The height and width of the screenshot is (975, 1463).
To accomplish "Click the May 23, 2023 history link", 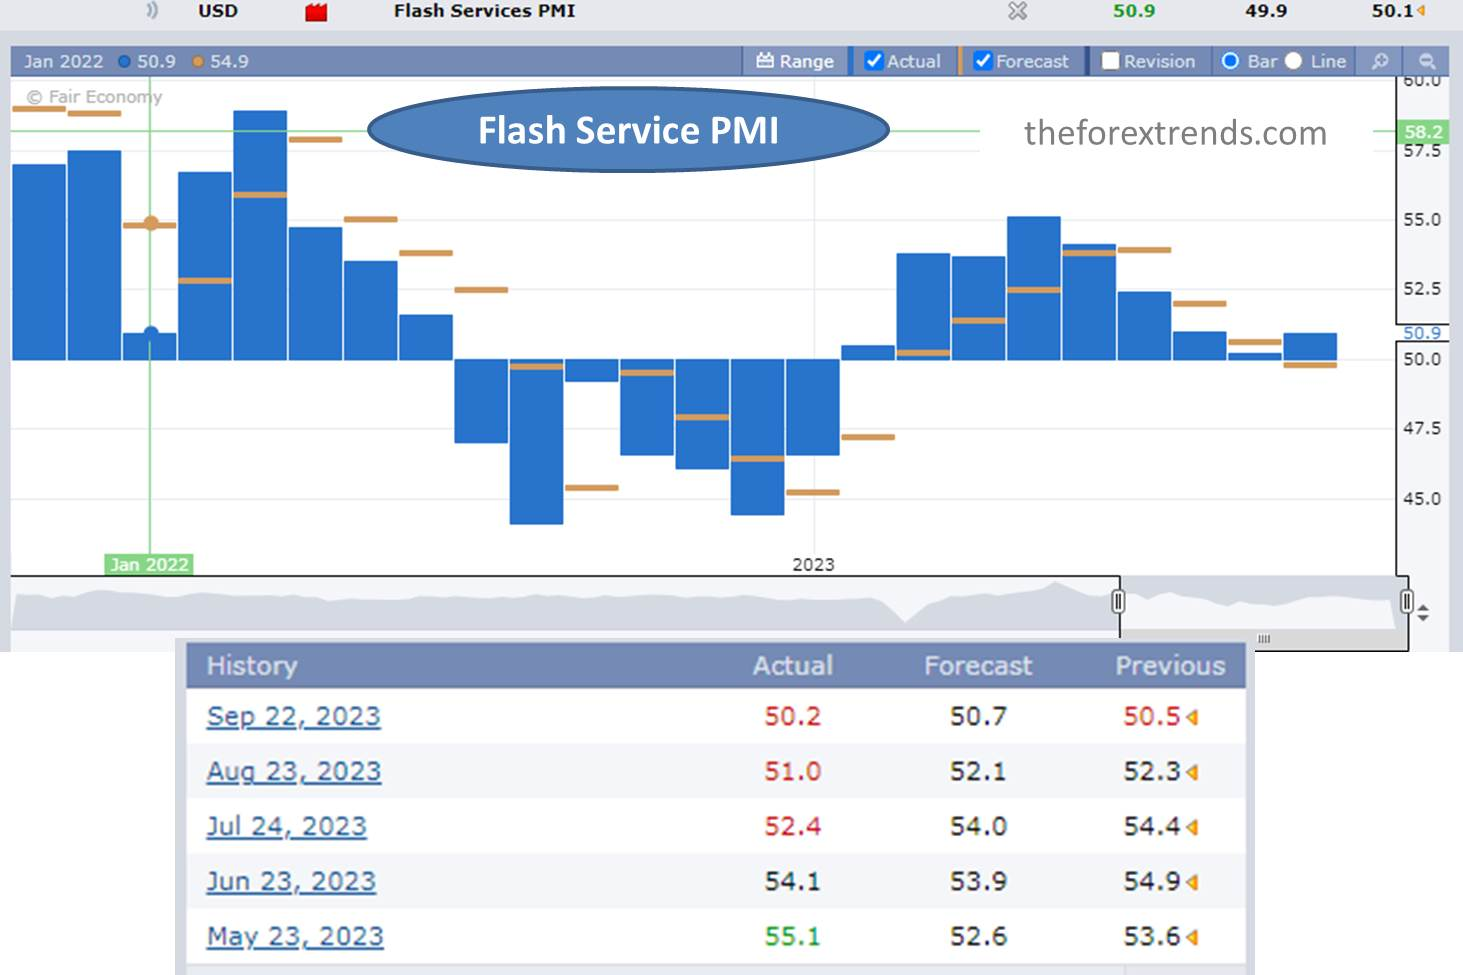I will click(x=295, y=936).
